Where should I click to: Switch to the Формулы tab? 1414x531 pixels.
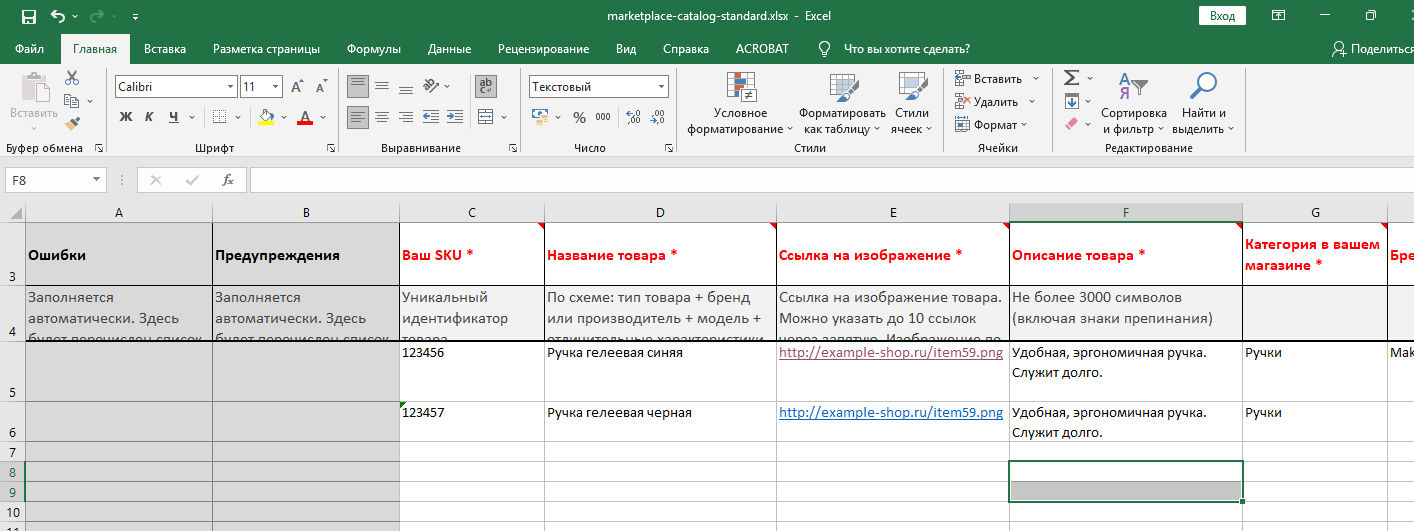[373, 48]
